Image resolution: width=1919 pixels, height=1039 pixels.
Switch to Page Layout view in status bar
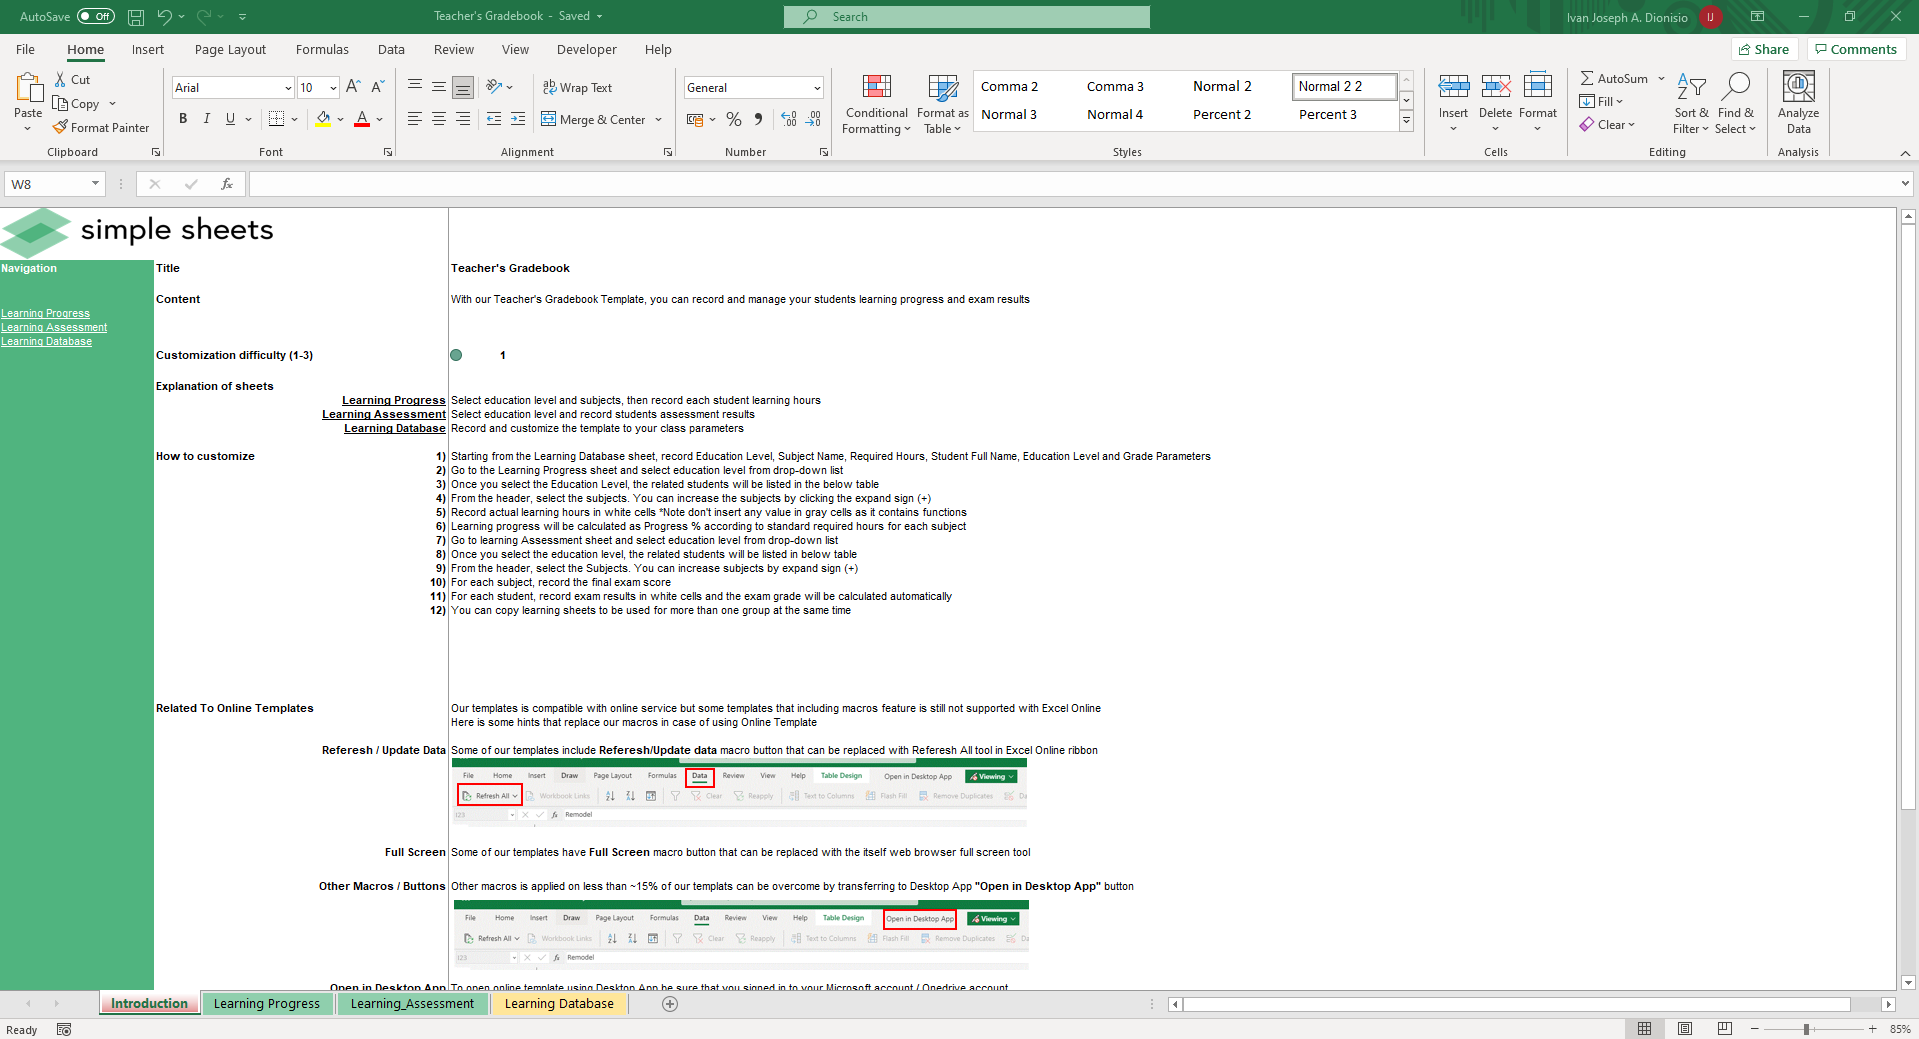click(x=1685, y=1029)
